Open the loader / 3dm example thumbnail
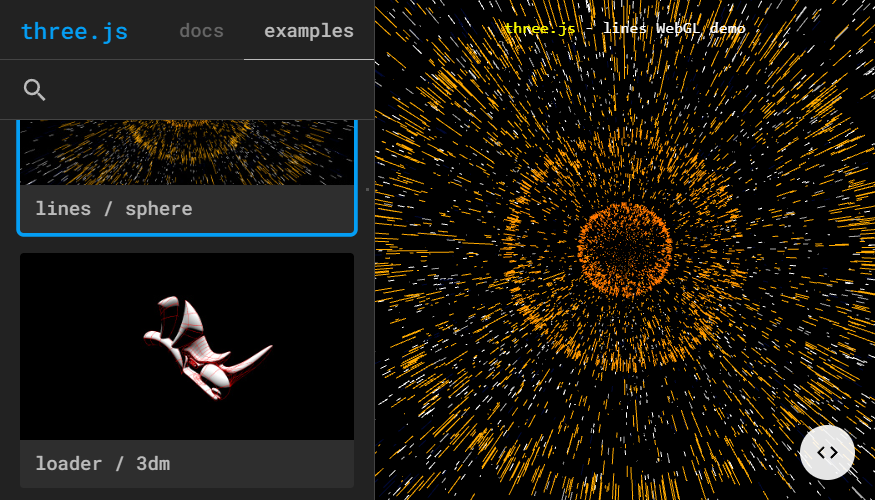The height and width of the screenshot is (500, 875). point(187,346)
